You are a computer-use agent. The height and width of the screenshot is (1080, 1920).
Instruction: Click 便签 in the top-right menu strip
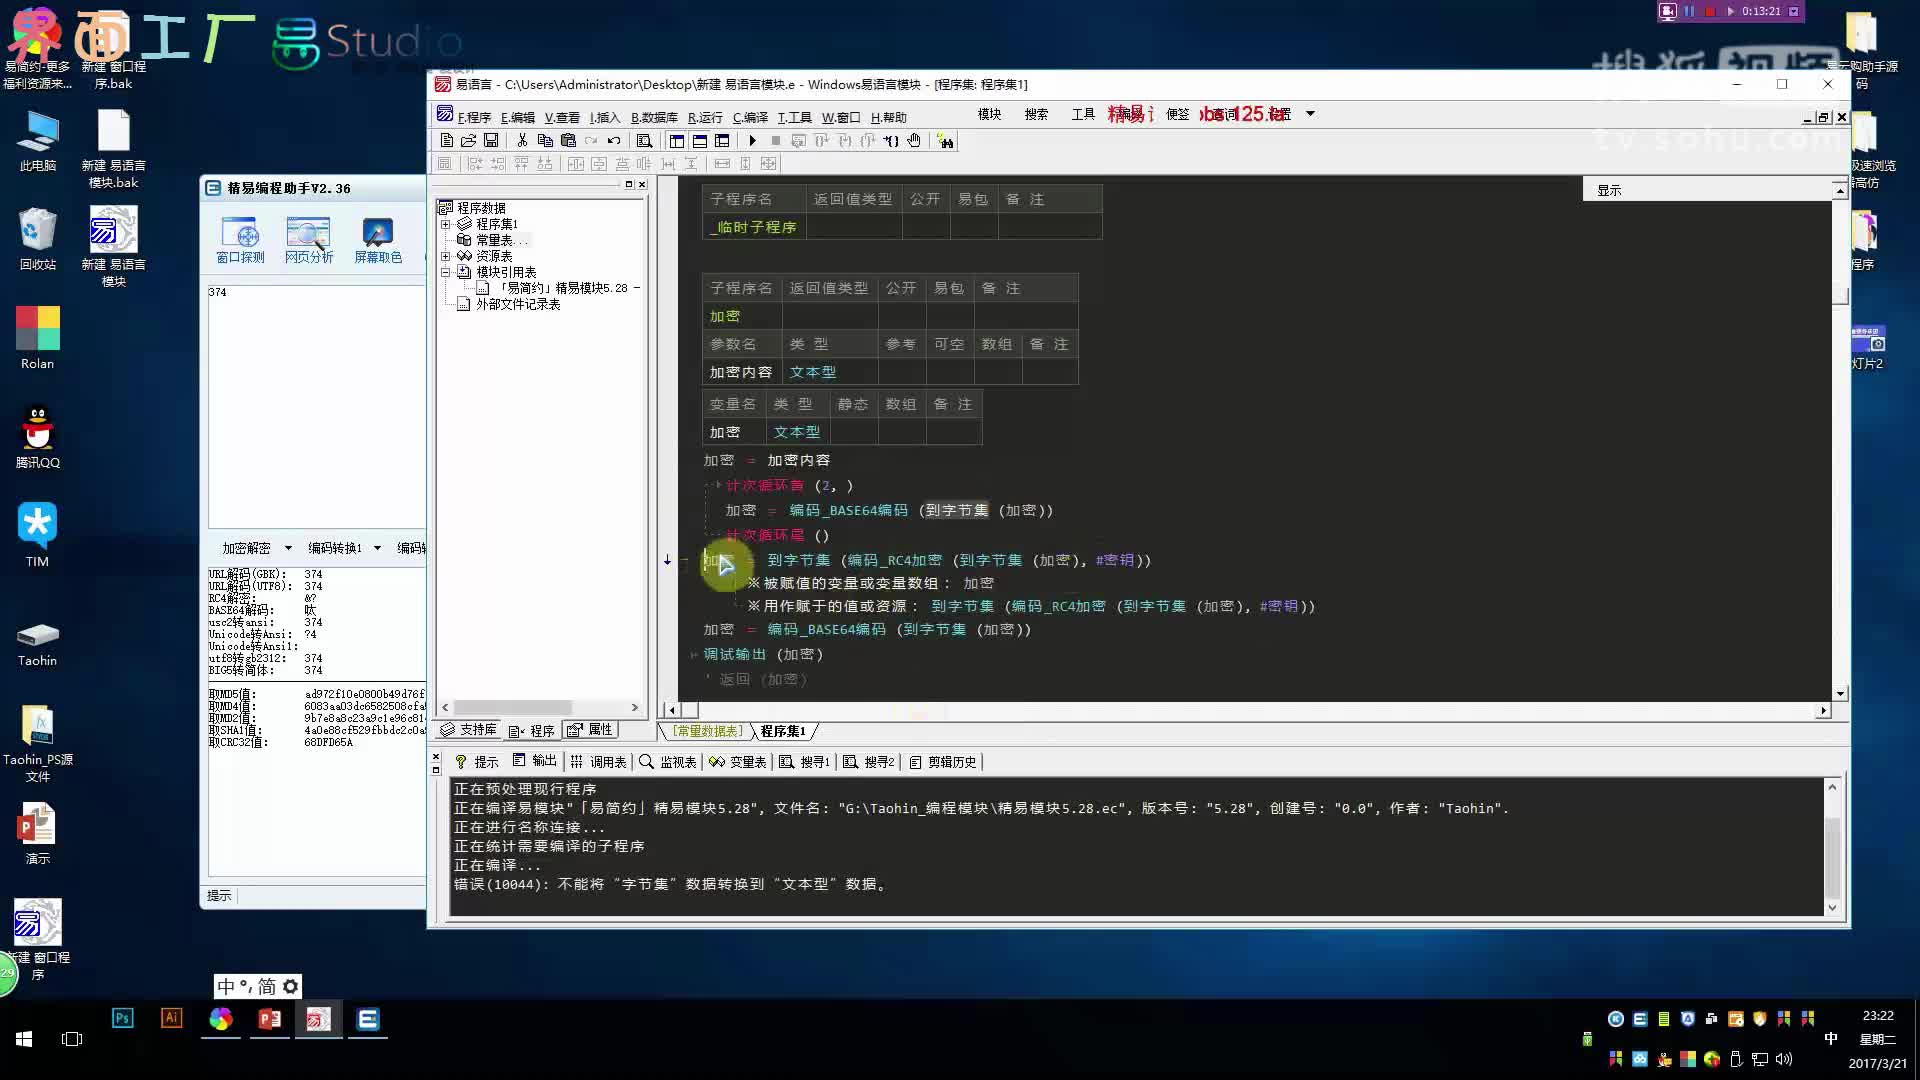tap(1178, 114)
